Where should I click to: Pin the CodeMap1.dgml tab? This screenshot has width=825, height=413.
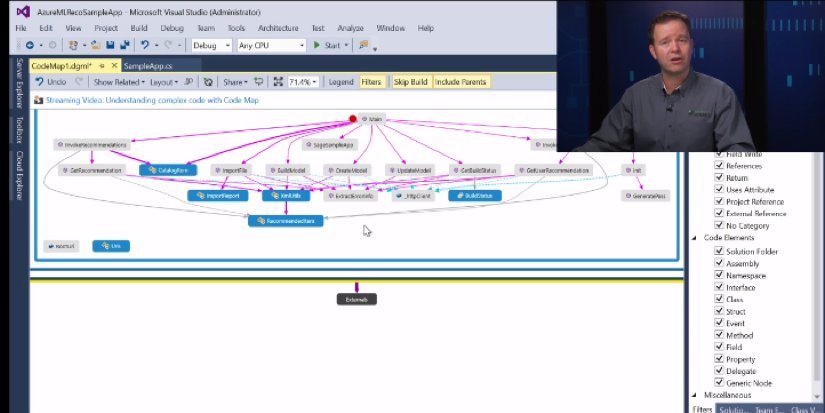(x=102, y=66)
